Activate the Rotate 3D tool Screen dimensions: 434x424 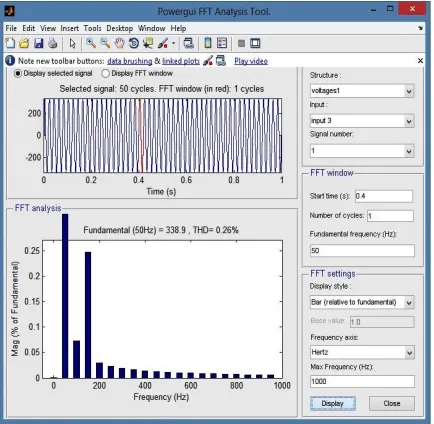[134, 43]
